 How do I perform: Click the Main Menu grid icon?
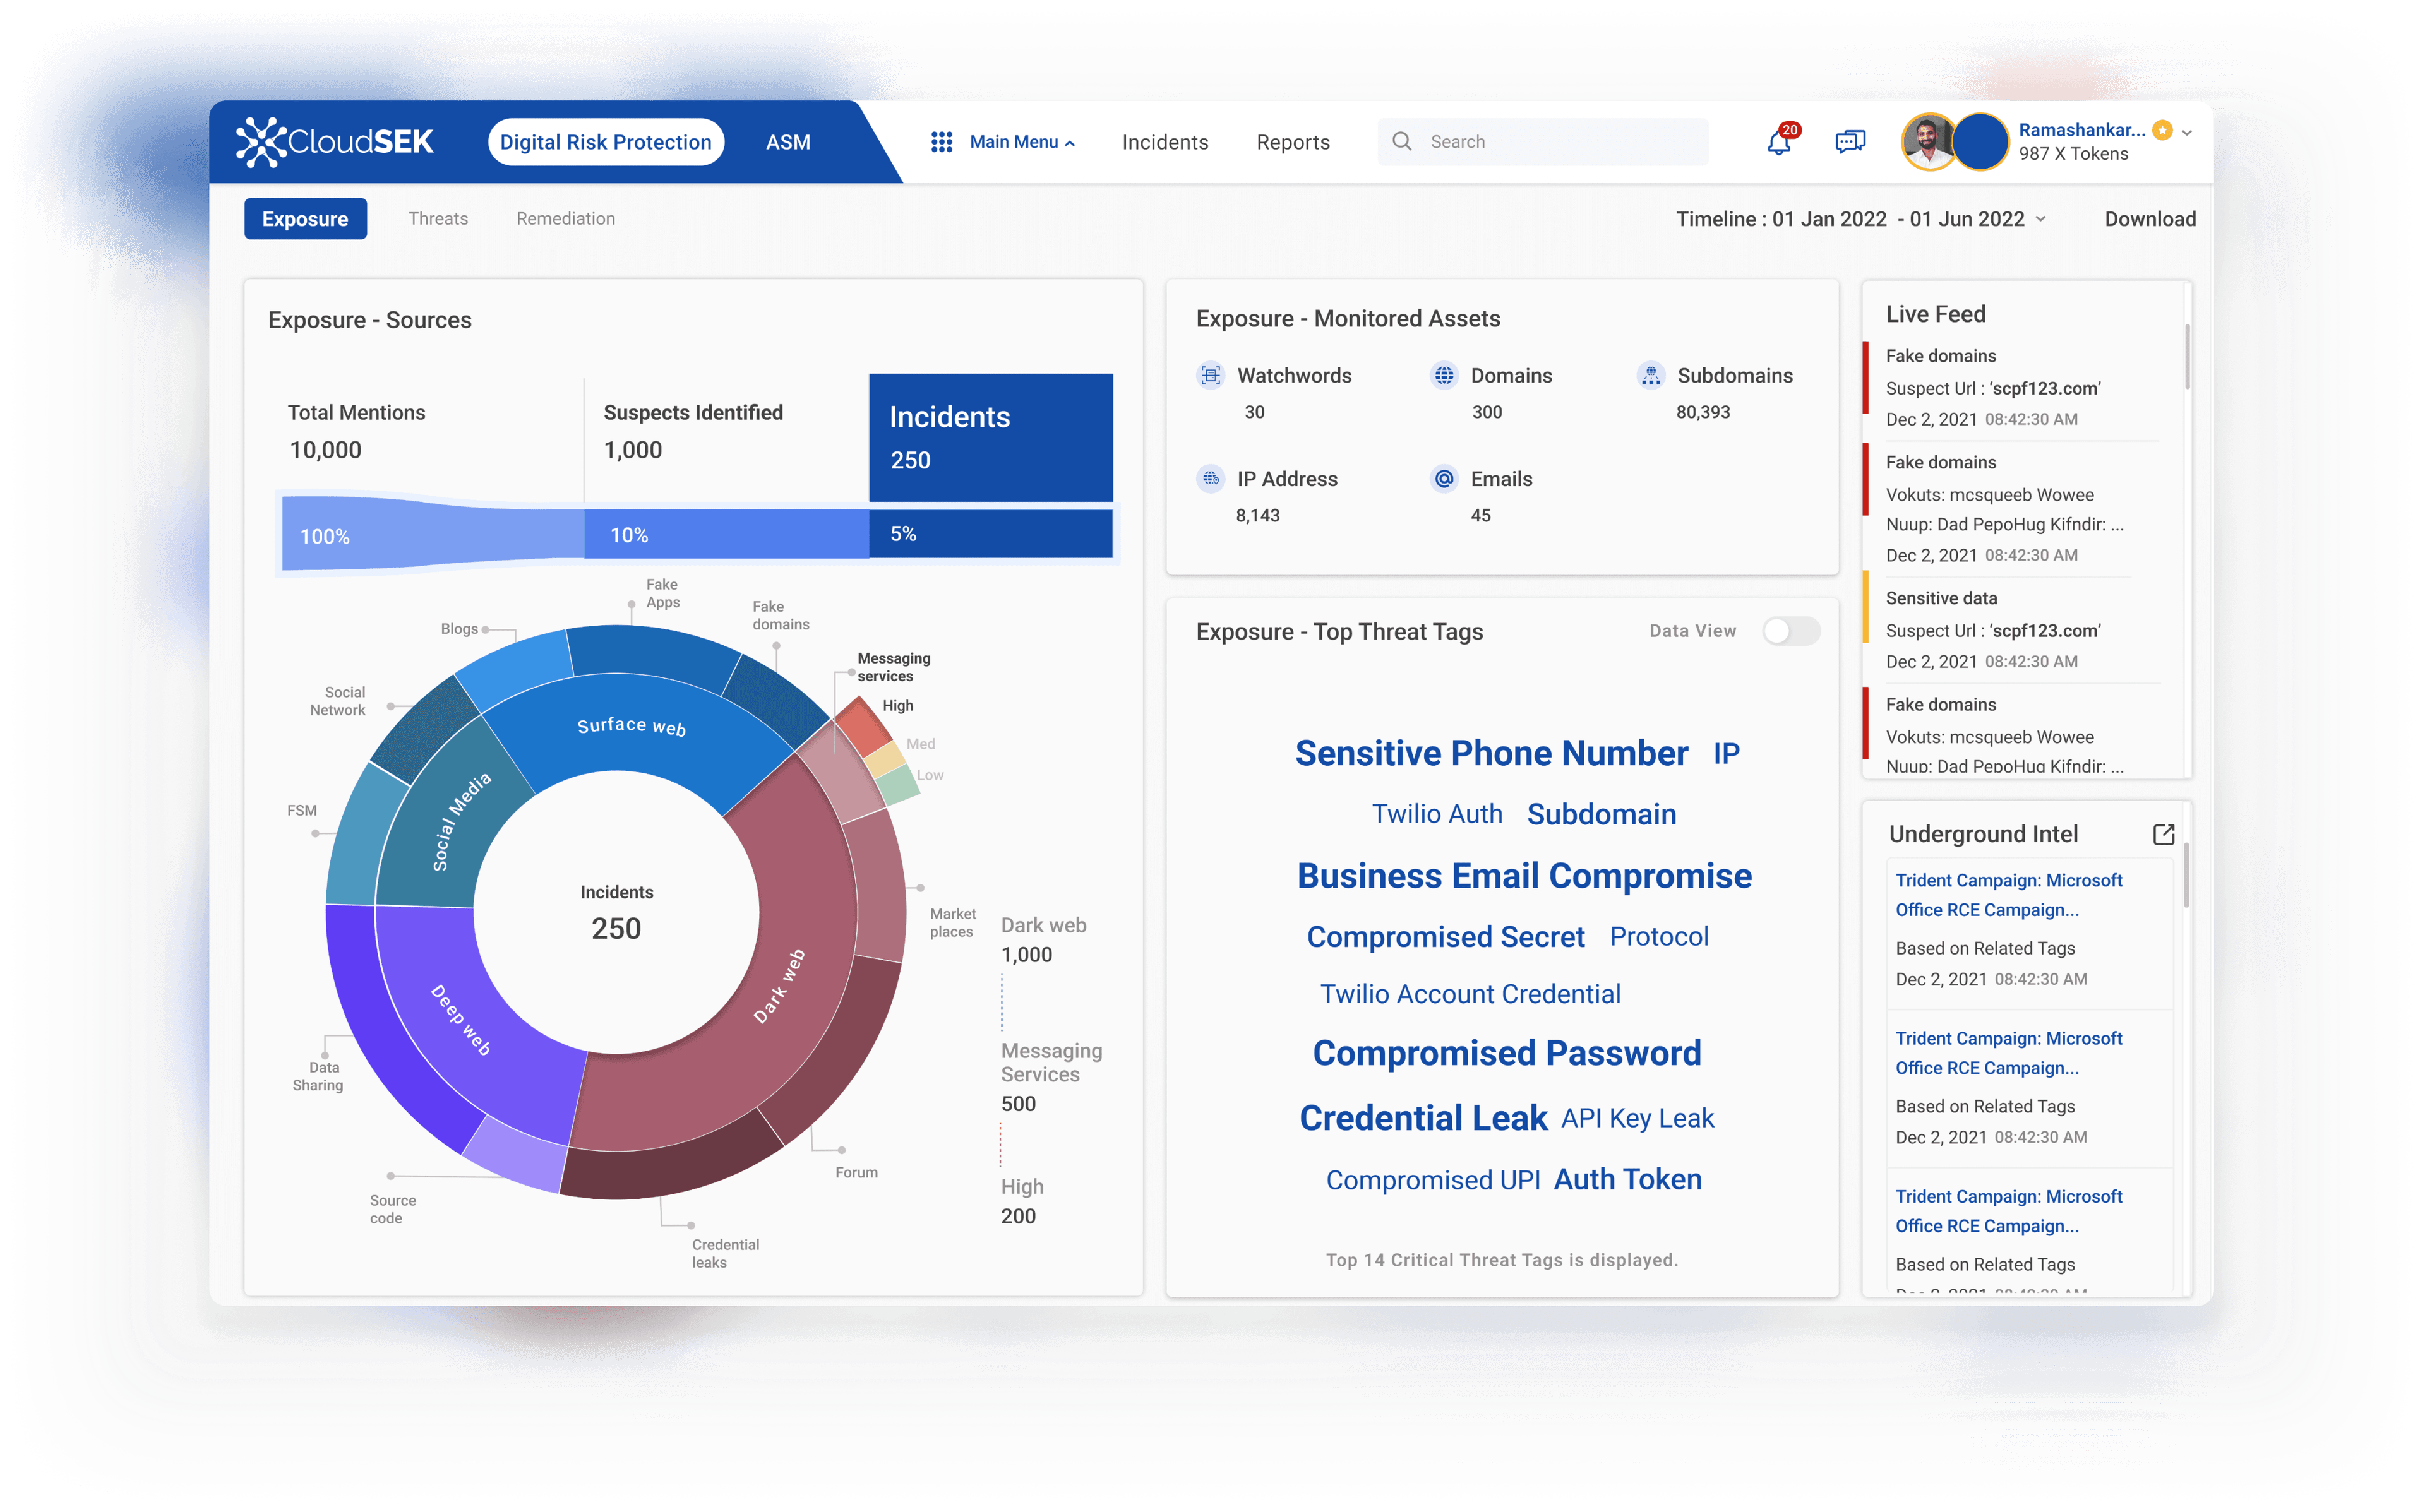coord(941,142)
